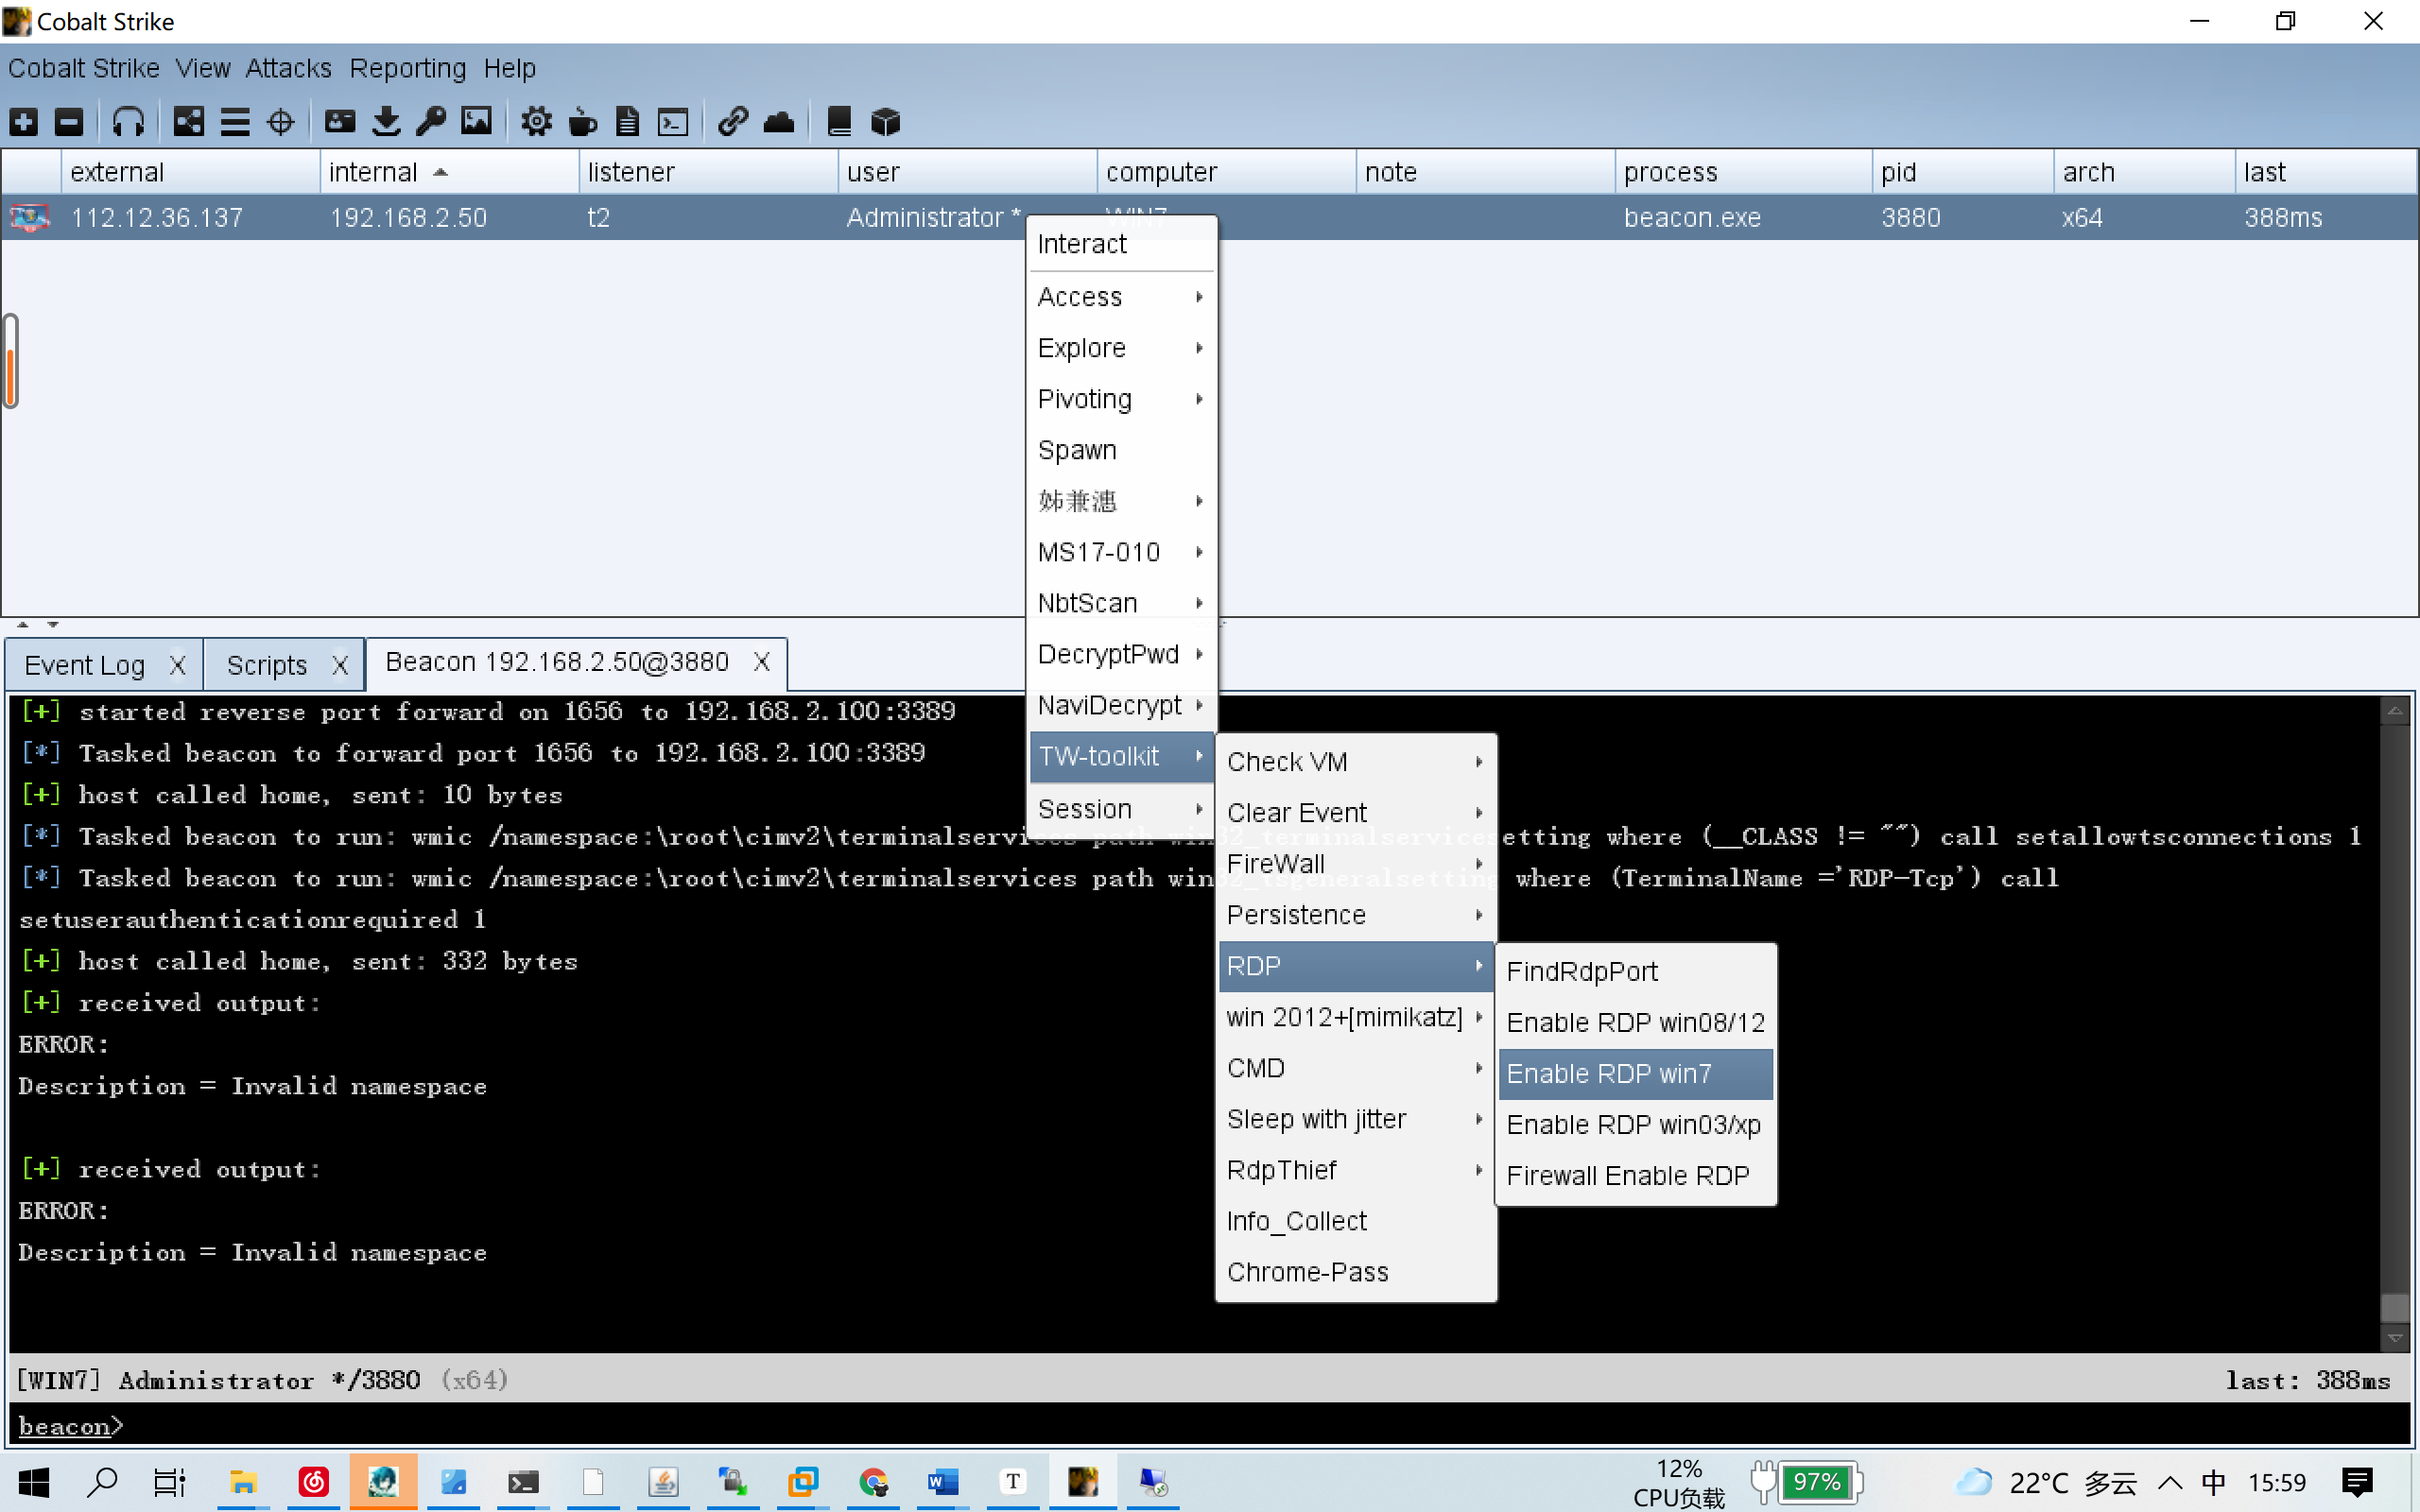The image size is (2420, 1512).
Task: Select FindRdpPort from the RDP submenu
Action: click(1635, 972)
